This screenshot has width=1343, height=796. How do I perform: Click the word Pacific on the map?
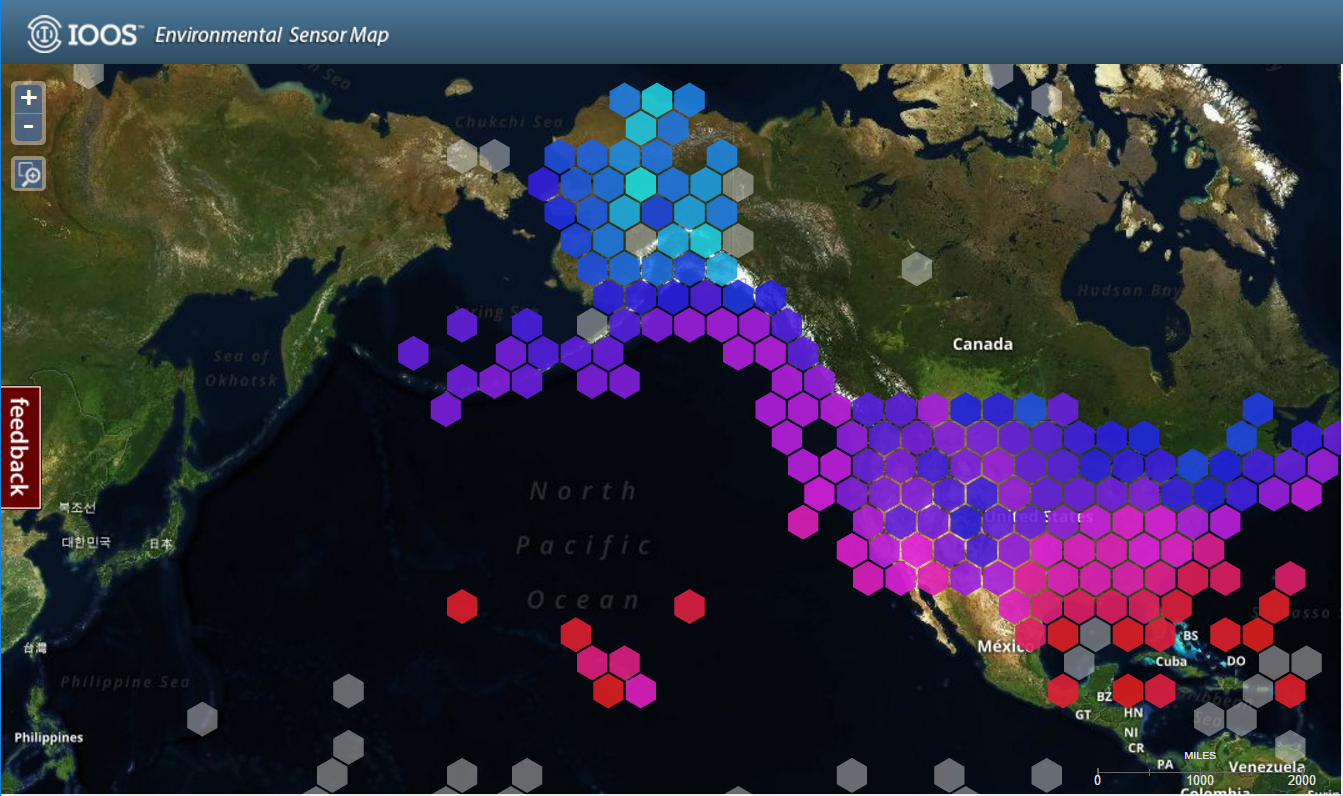(x=585, y=545)
